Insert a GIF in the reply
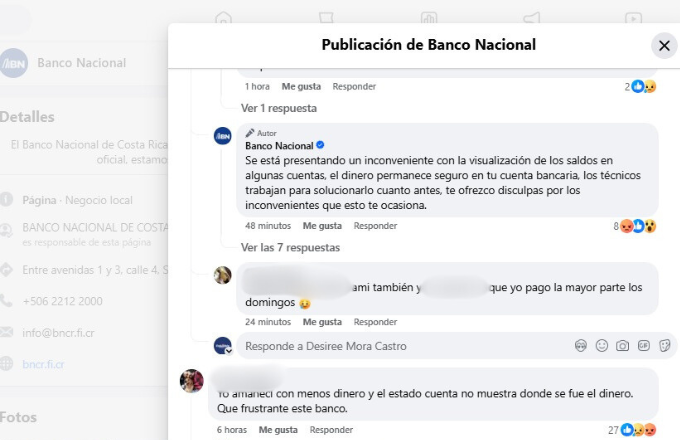The height and width of the screenshot is (440, 680). (644, 346)
